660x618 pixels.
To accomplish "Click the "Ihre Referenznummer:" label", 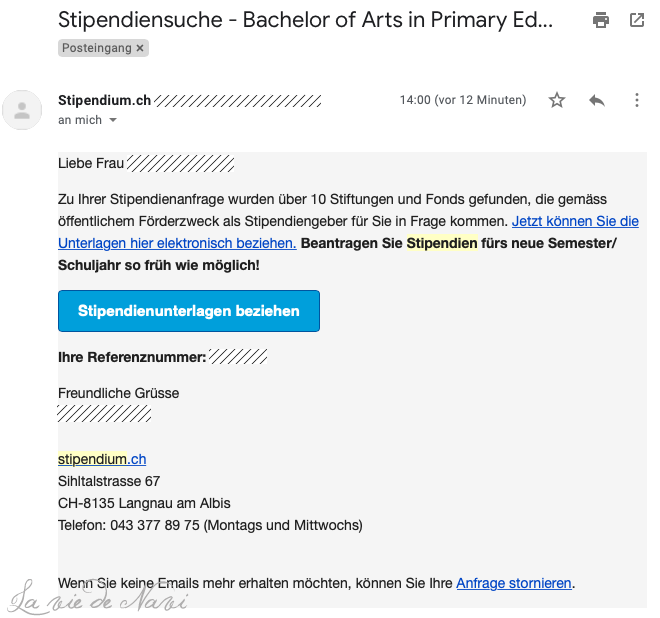I will pyautogui.click(x=132, y=357).
